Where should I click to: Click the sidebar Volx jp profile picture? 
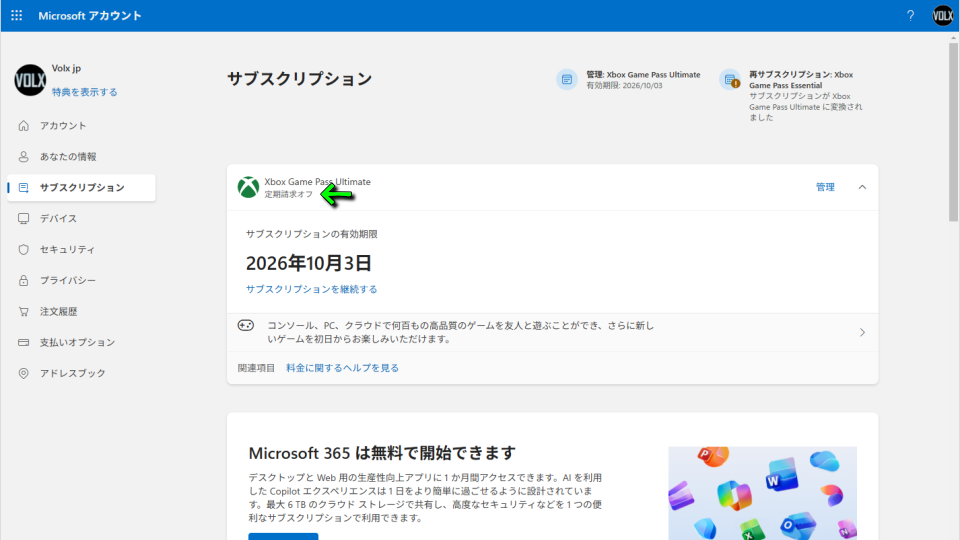(30, 80)
